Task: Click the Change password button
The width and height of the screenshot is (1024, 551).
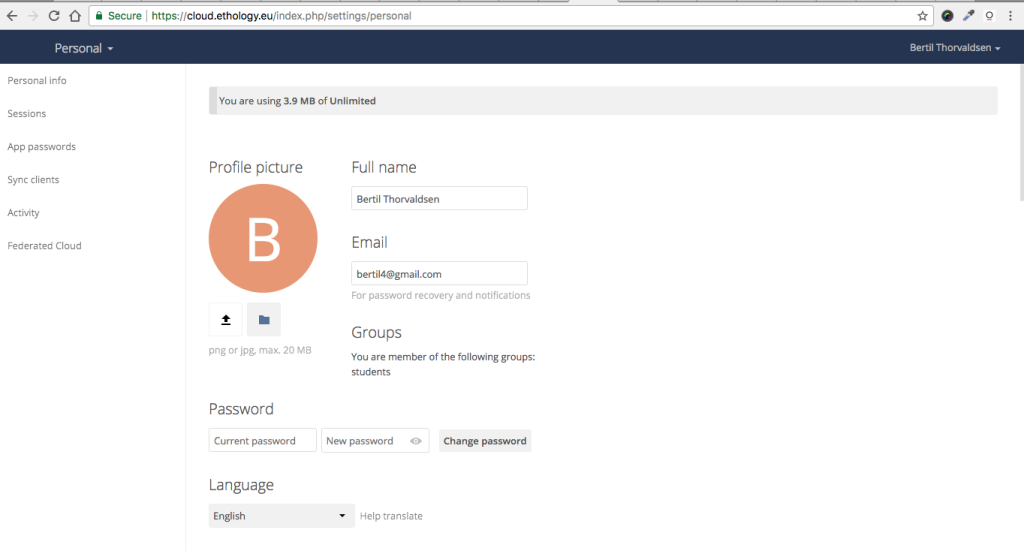Action: tap(485, 441)
